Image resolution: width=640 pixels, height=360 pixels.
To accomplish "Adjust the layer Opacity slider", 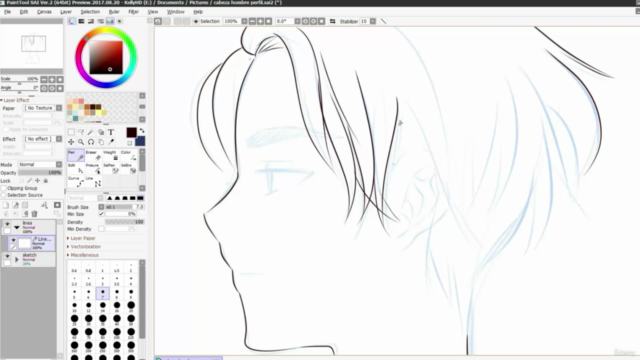I will pos(40,173).
